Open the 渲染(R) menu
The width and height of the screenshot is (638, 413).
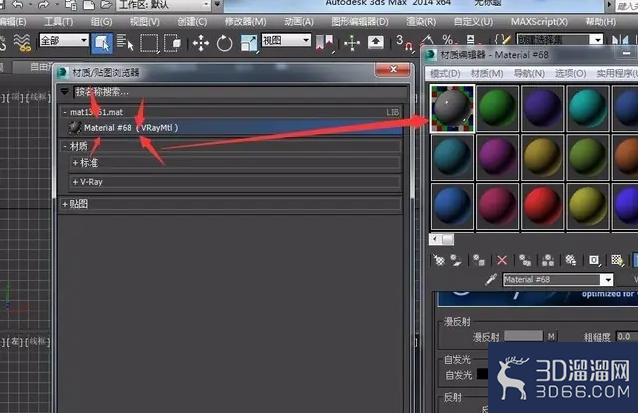coord(421,21)
